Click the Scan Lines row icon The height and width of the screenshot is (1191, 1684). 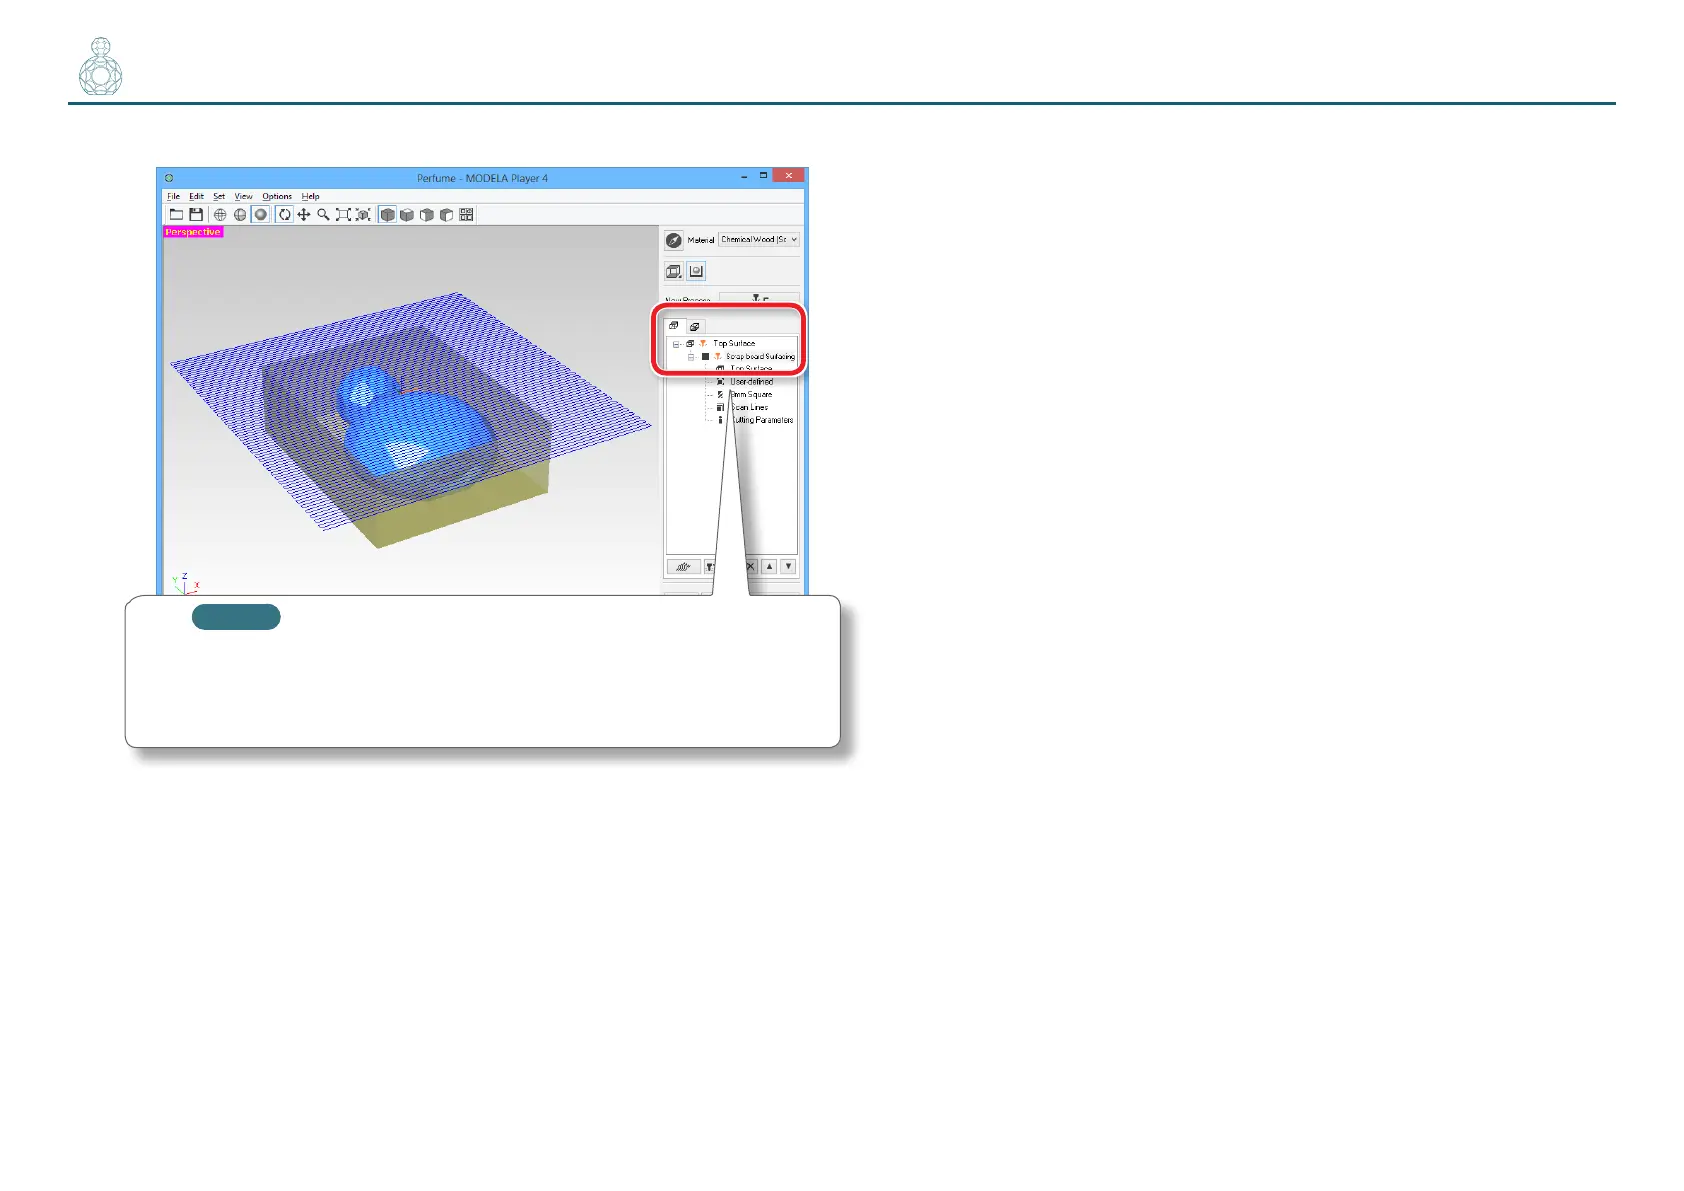[x=720, y=408]
